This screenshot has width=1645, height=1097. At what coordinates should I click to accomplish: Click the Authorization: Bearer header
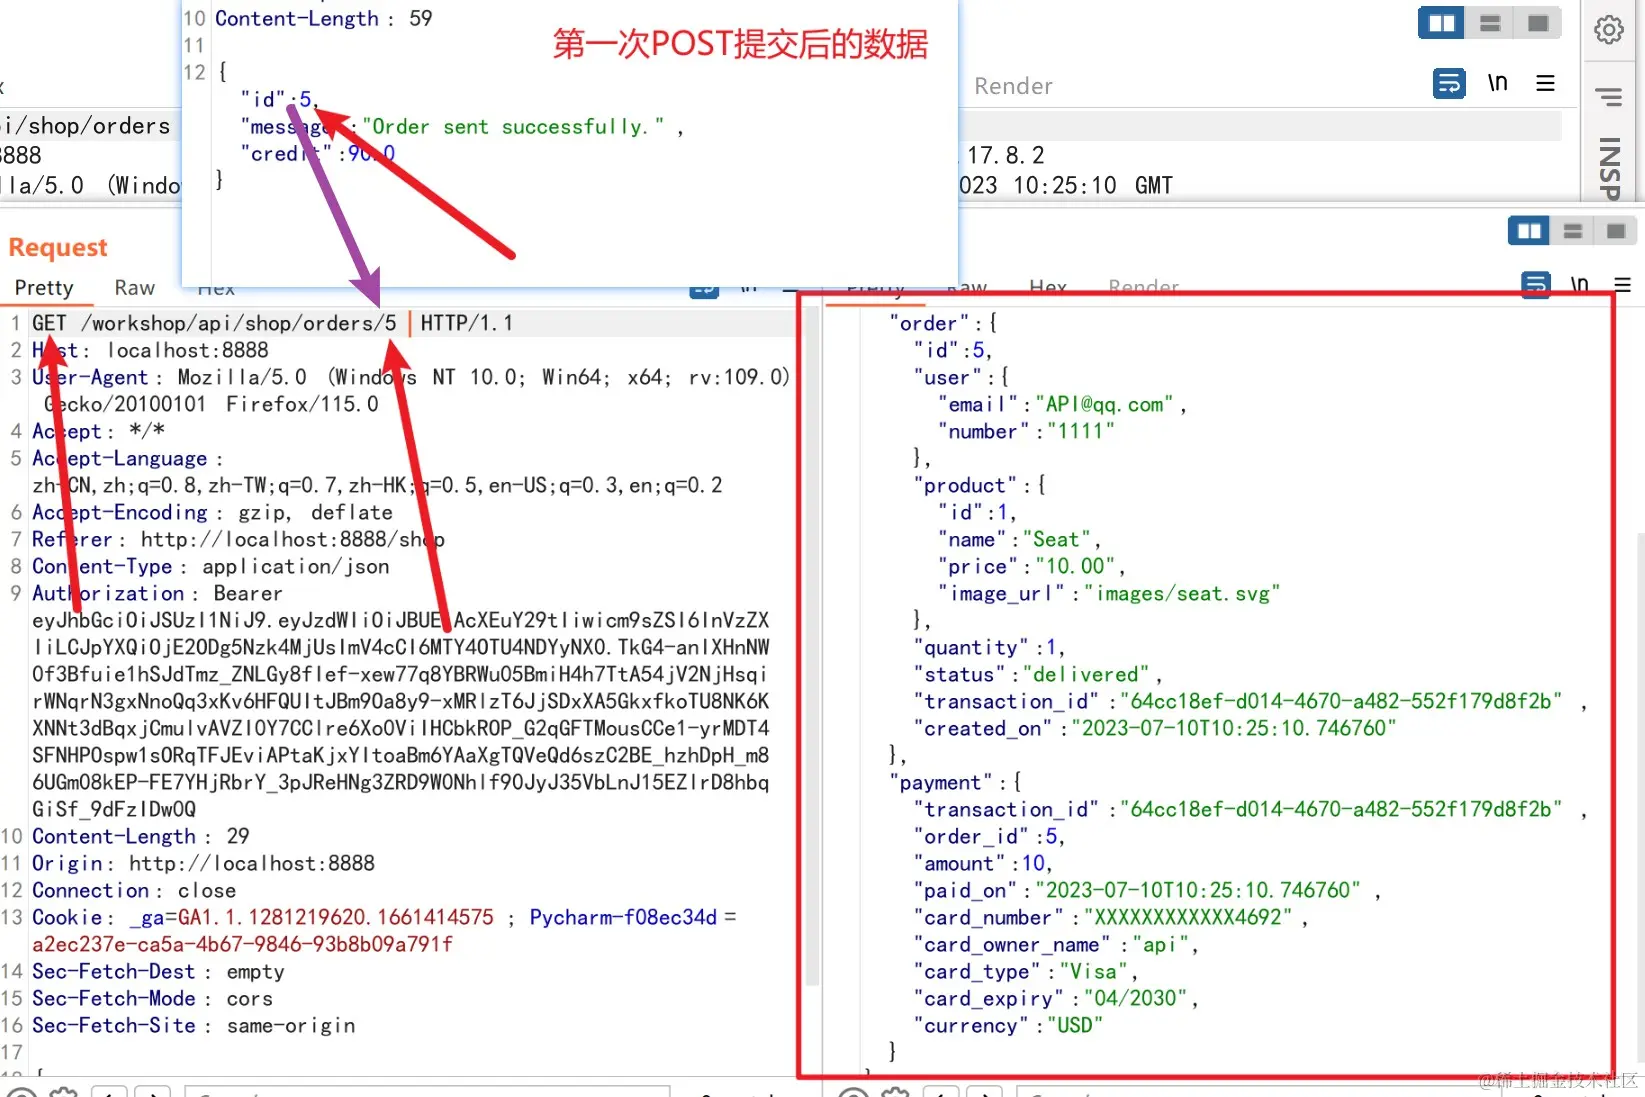(157, 593)
